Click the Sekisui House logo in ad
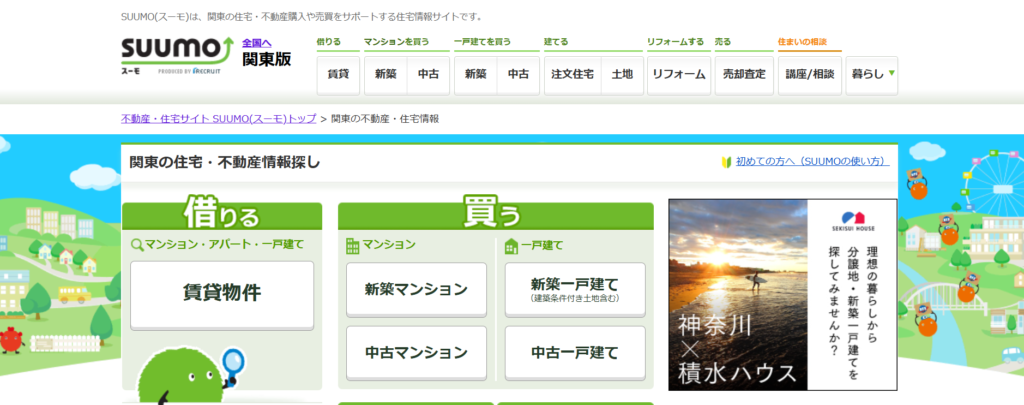The width and height of the screenshot is (1024, 405). tap(853, 220)
